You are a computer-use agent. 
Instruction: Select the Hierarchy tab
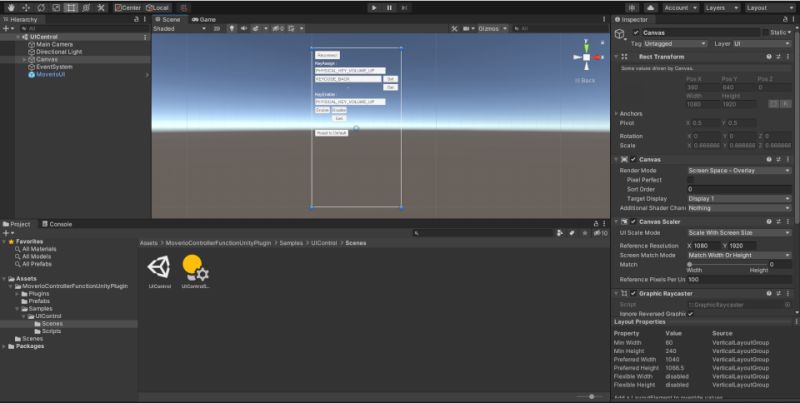click(20, 19)
